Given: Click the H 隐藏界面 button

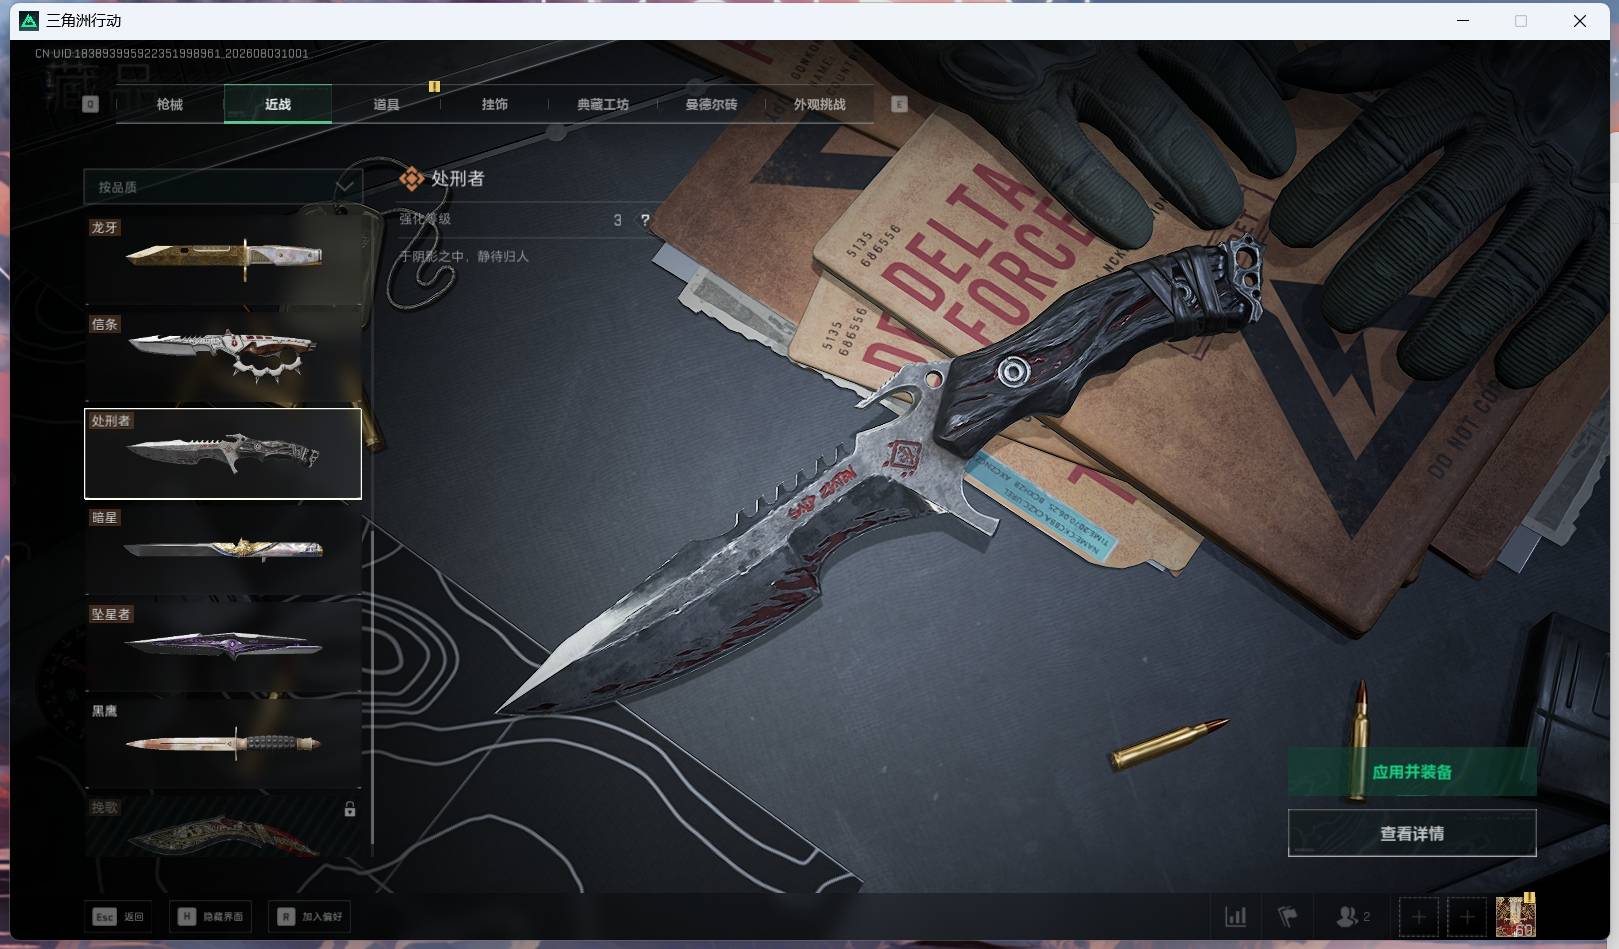Looking at the screenshot, I should (210, 916).
